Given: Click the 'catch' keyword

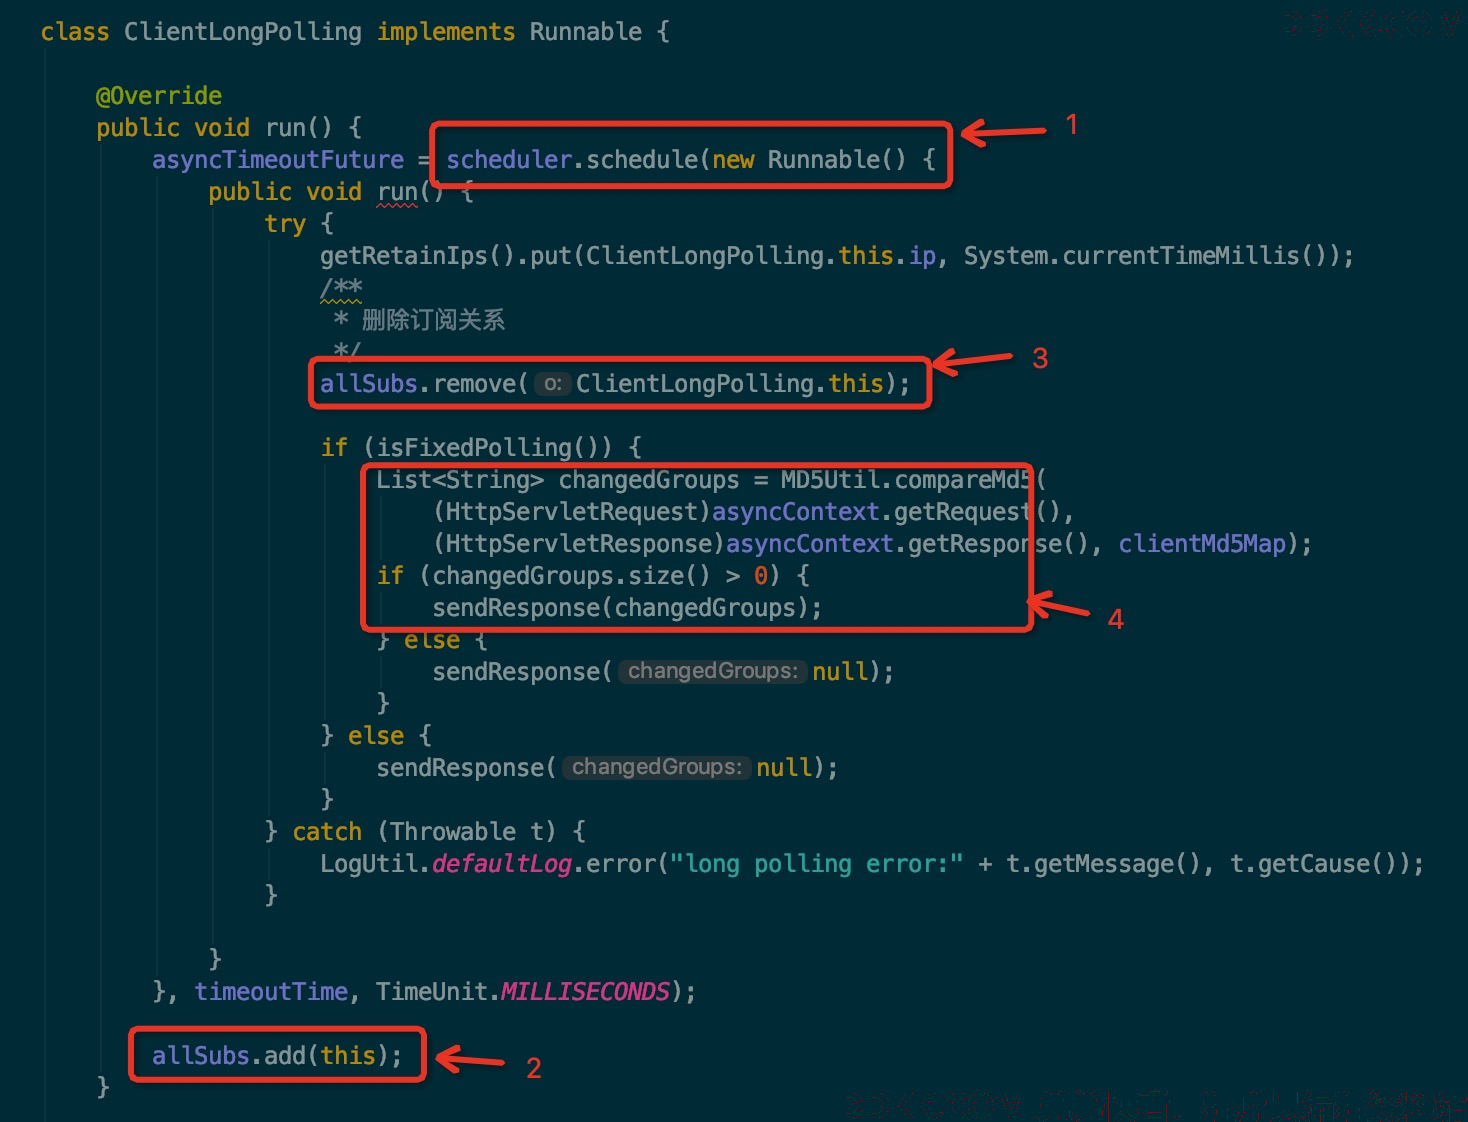Looking at the screenshot, I should pyautogui.click(x=327, y=832).
